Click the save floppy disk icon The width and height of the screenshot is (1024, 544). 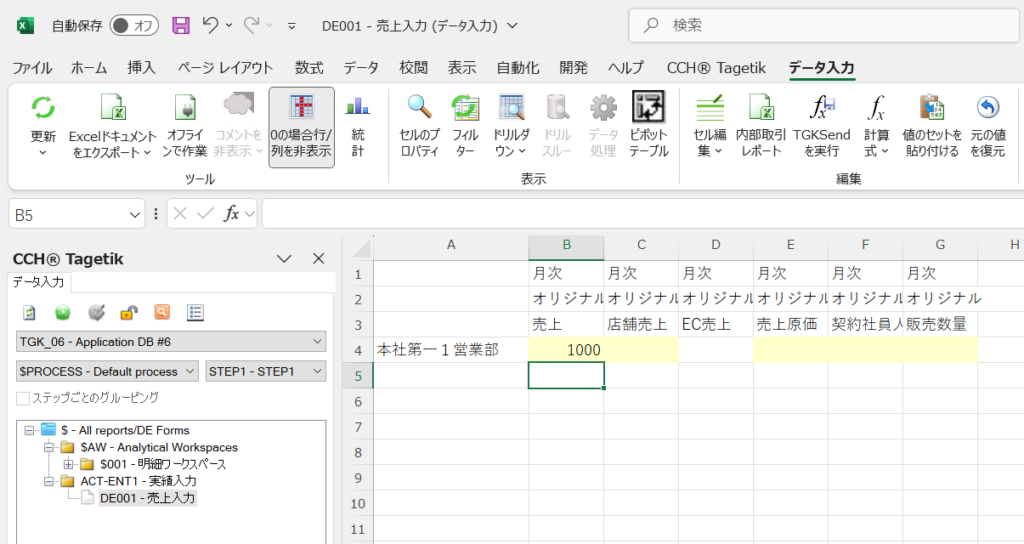pos(181,25)
